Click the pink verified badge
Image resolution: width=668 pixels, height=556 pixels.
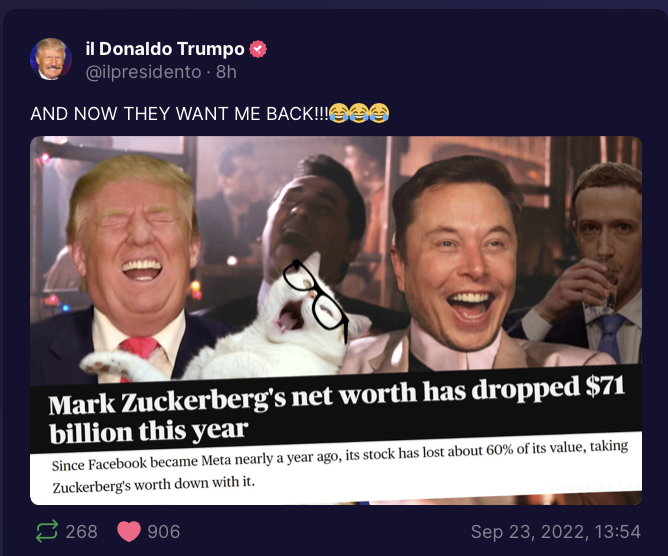(x=258, y=49)
